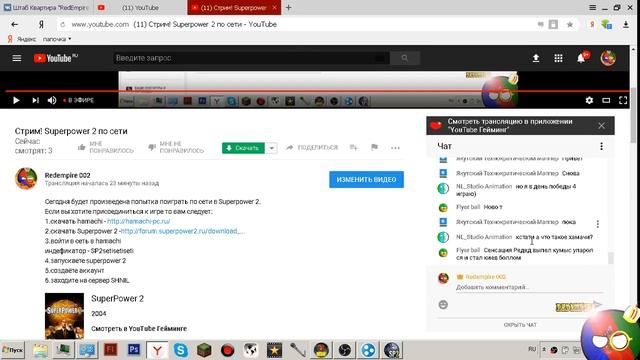The height and width of the screenshot is (360, 640).
Task: Open the папочка bookmarks folder dropdown
Action: pyautogui.click(x=57, y=39)
